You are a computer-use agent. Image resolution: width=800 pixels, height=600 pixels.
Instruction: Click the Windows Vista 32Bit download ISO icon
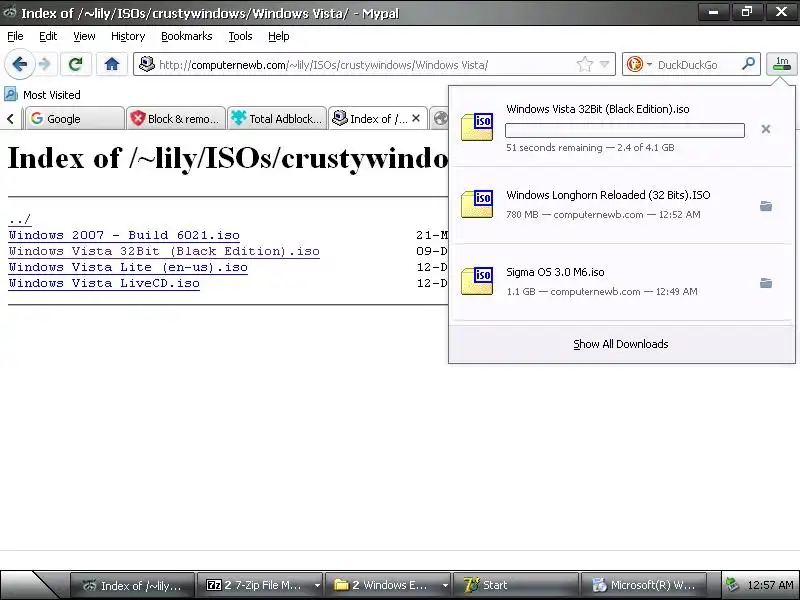click(x=477, y=127)
